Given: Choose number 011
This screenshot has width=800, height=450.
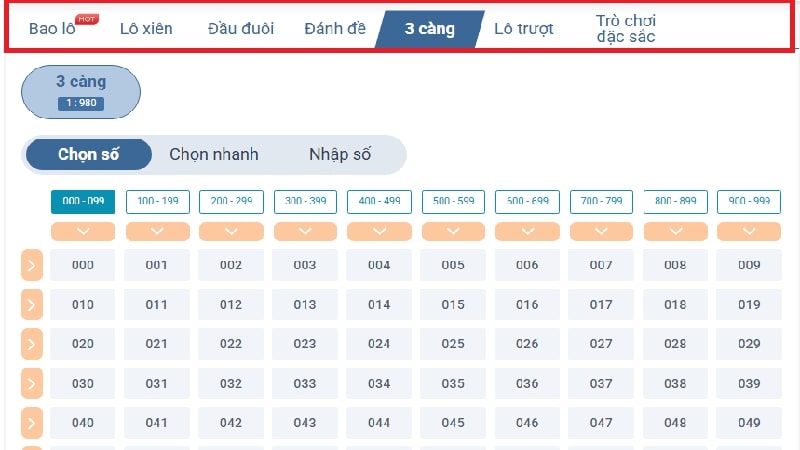Looking at the screenshot, I should click(157, 305).
